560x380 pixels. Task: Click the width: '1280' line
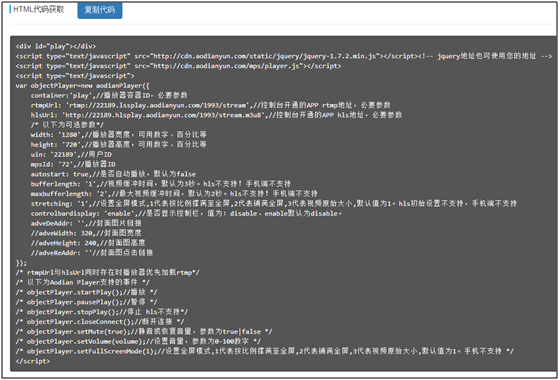(119, 135)
